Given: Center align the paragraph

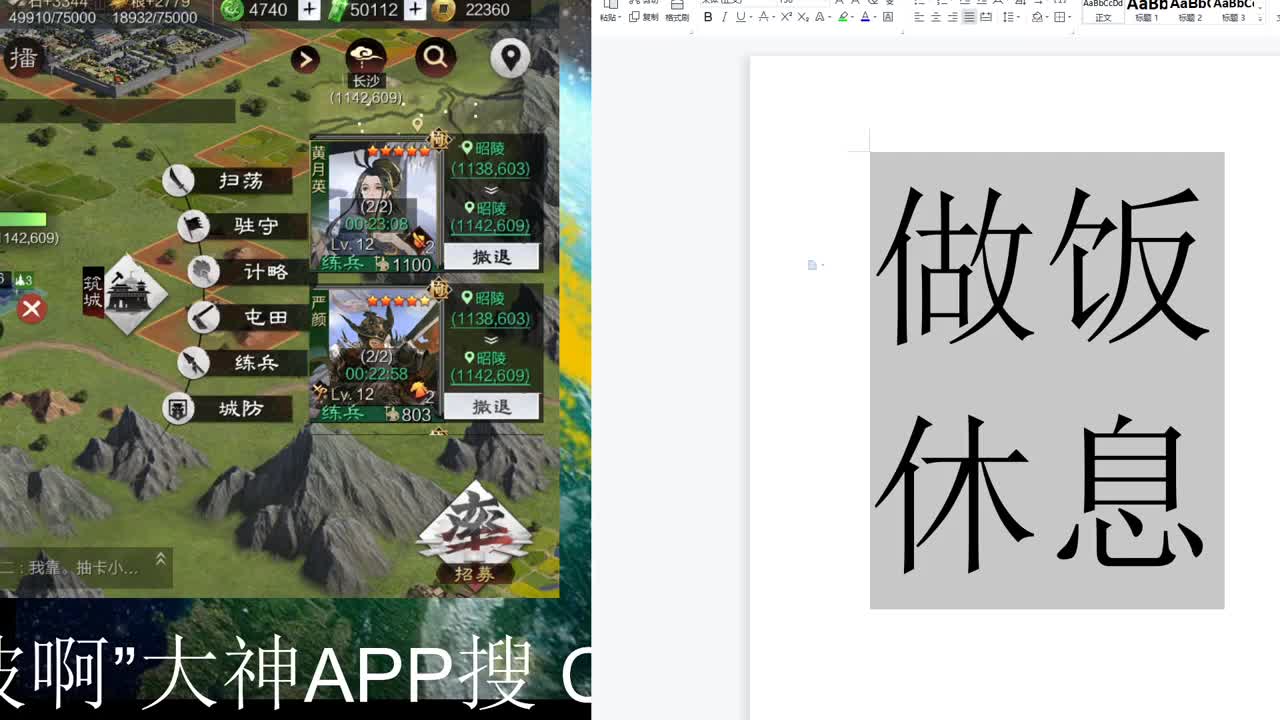Looking at the screenshot, I should coord(935,17).
